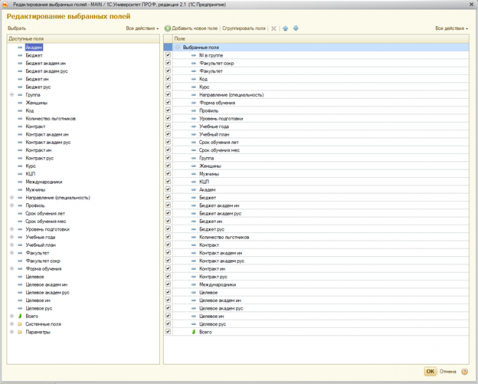Viewport: 478px width, 384px height.
Task: Expand Уровень подготовки in available fields
Action: click(x=12, y=229)
